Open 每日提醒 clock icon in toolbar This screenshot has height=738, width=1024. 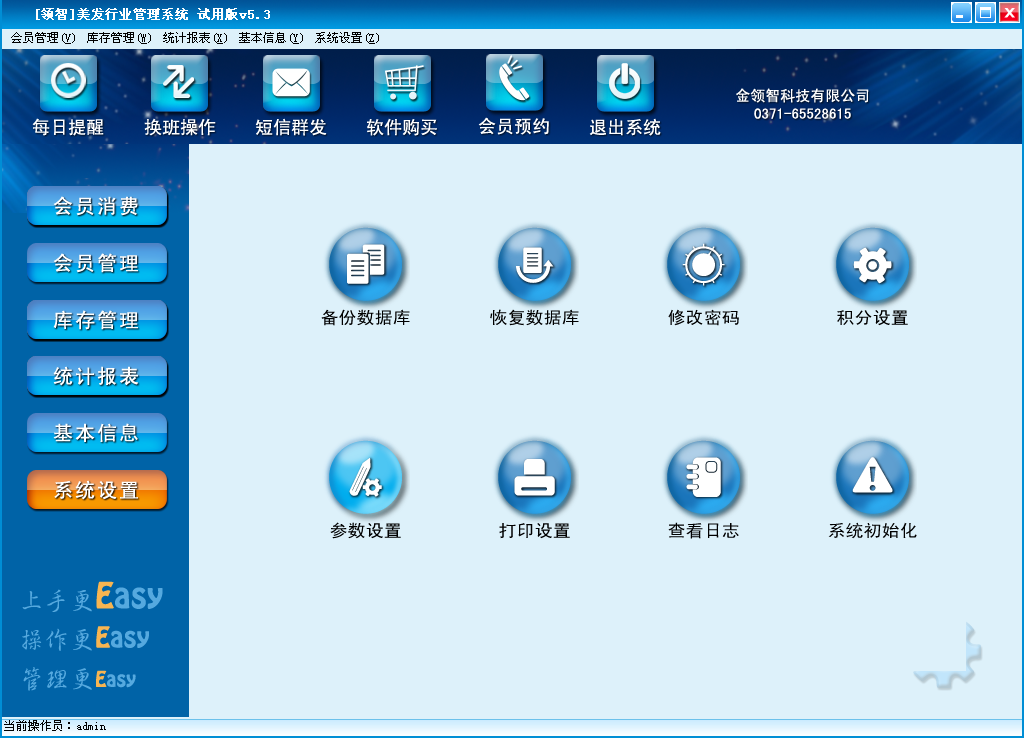[68, 84]
